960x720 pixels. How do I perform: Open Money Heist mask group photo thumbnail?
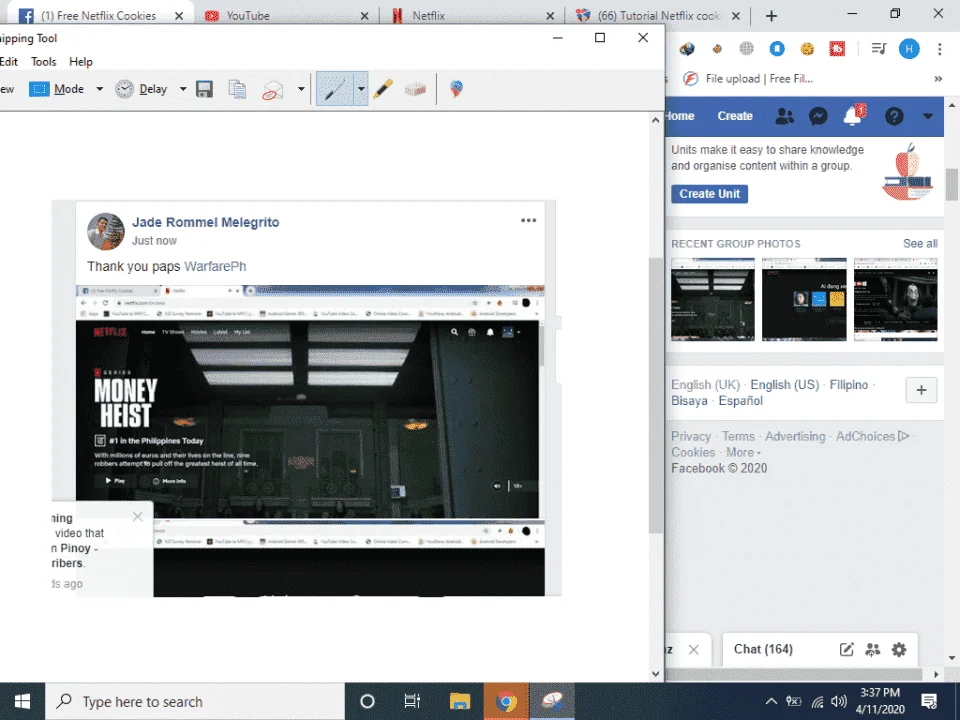coord(895,299)
